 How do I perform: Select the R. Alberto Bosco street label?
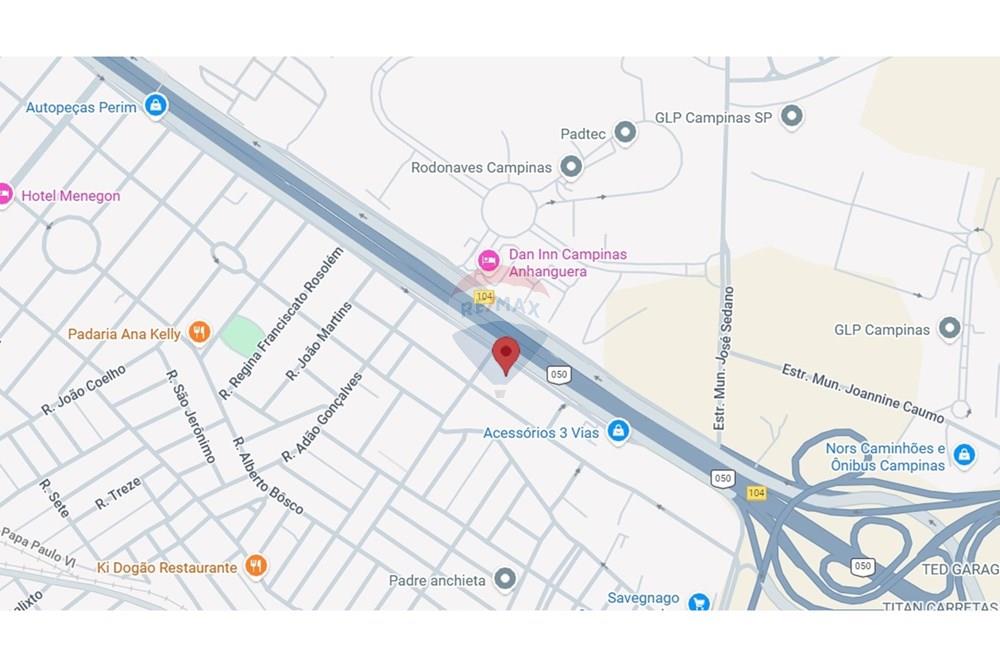click(267, 476)
